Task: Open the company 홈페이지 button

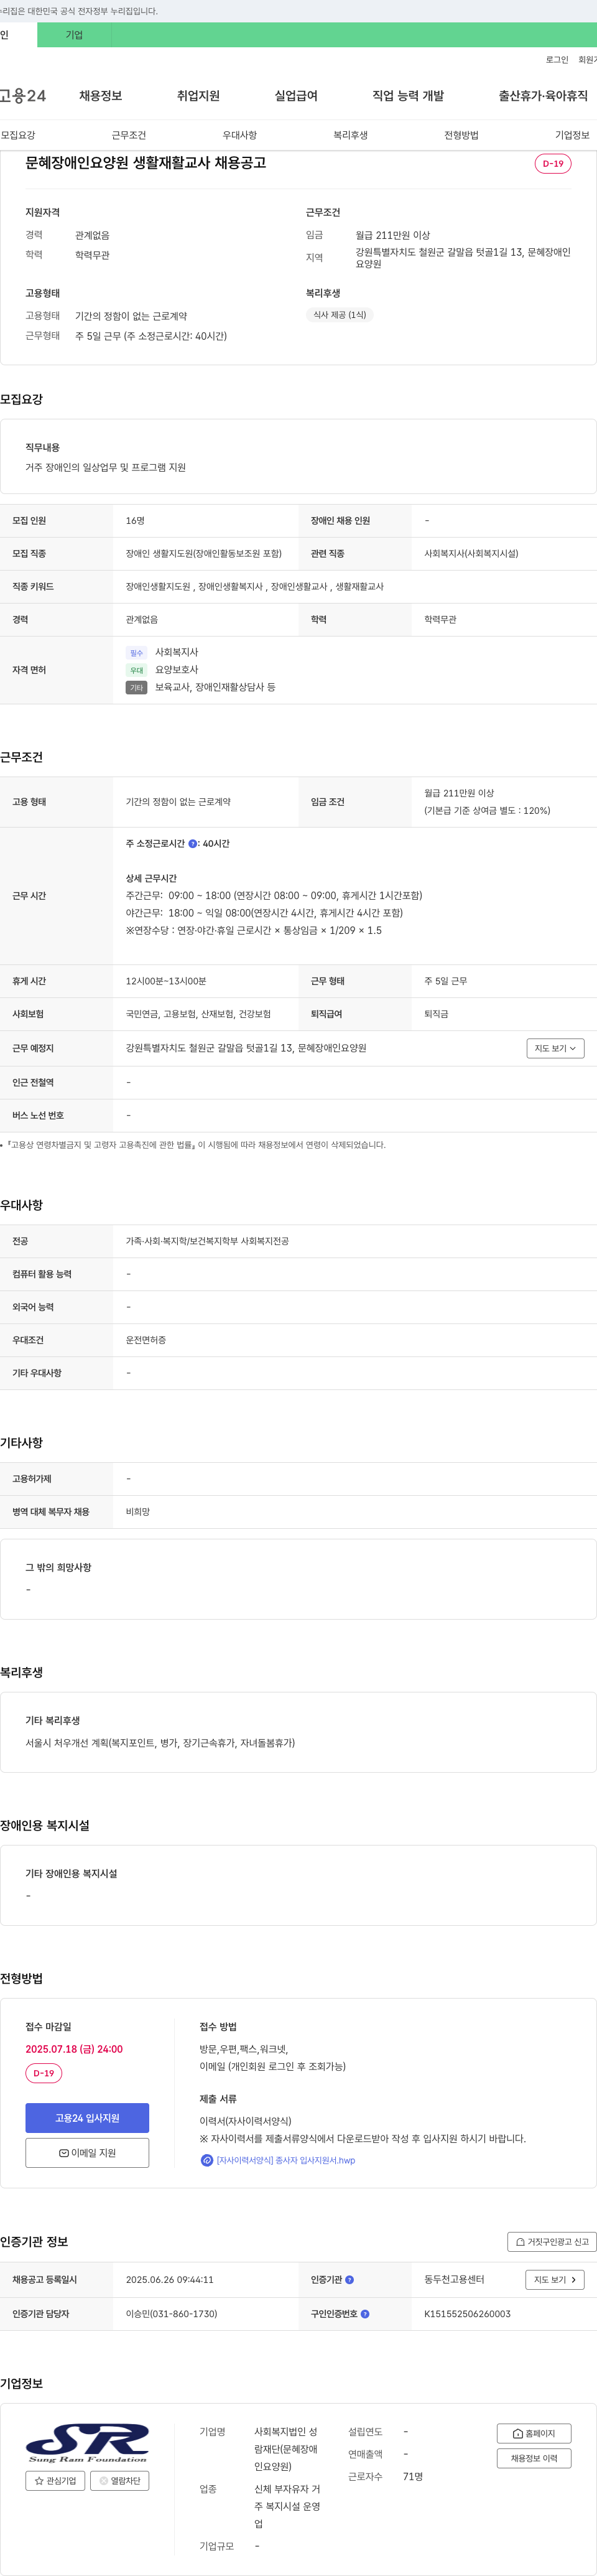Action: click(534, 2434)
